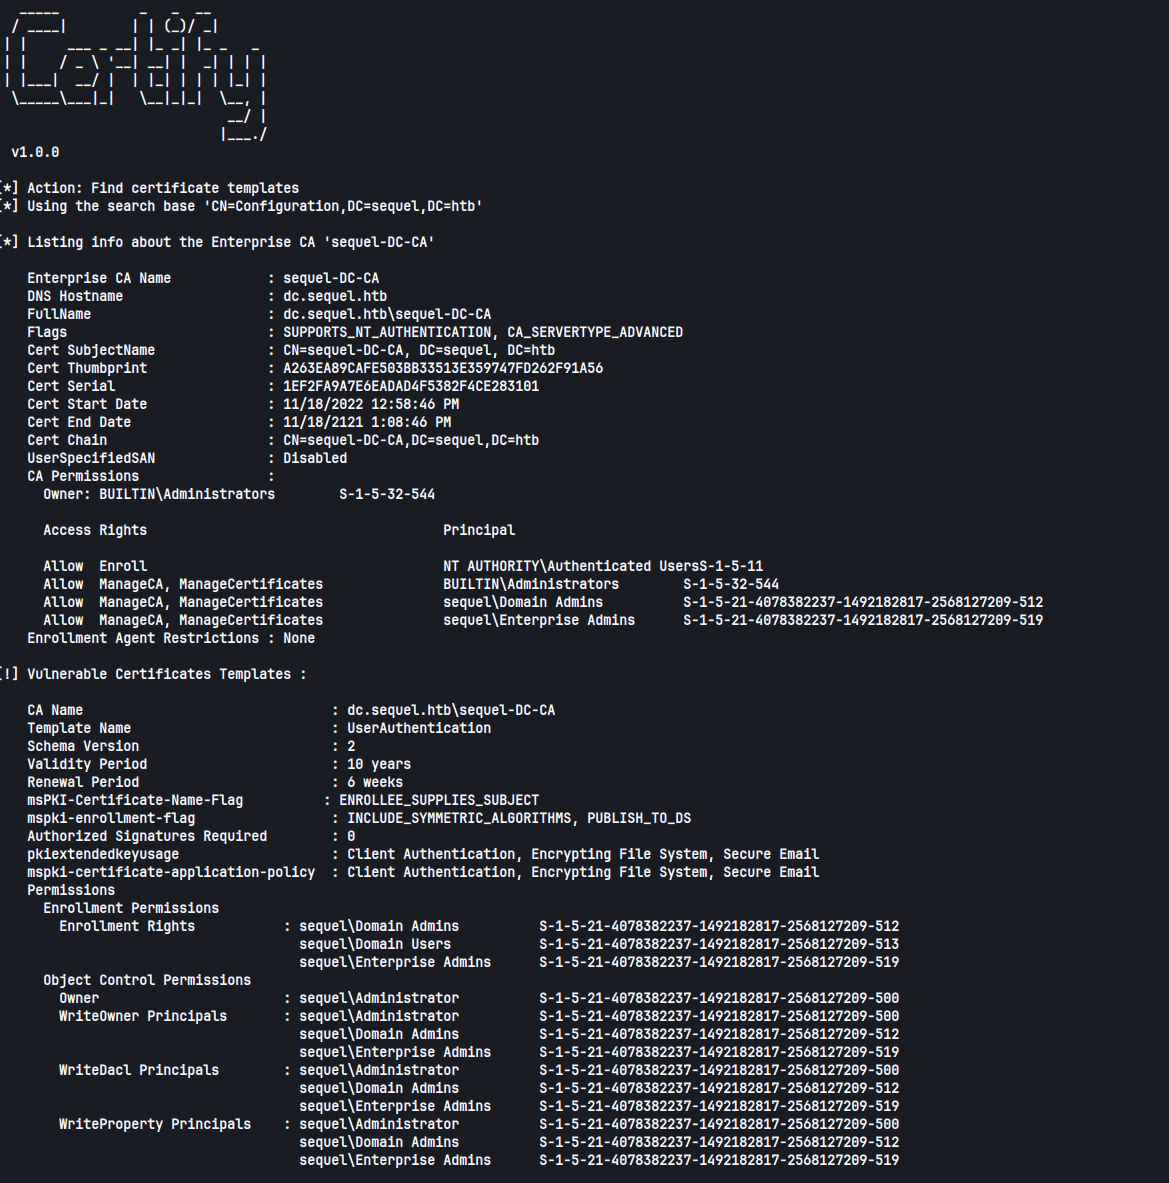Click the DNS Hostname value dc.sequel.htb
Viewport: 1169px width, 1183px height.
[334, 296]
